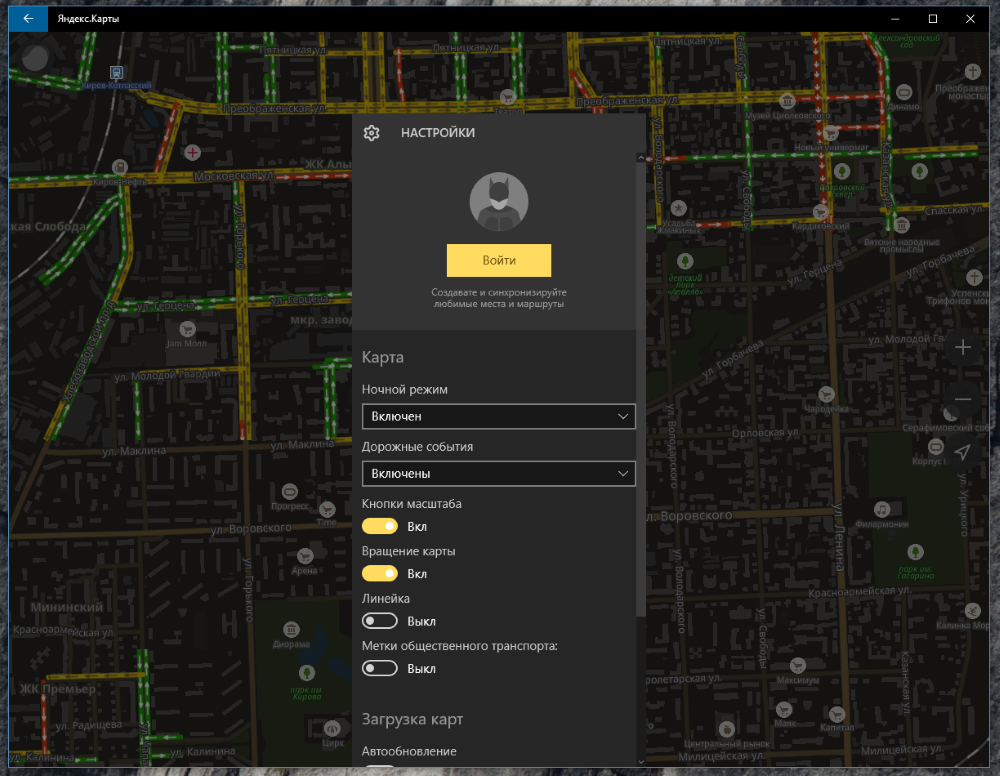Enable the Линейка toggle

pos(380,621)
